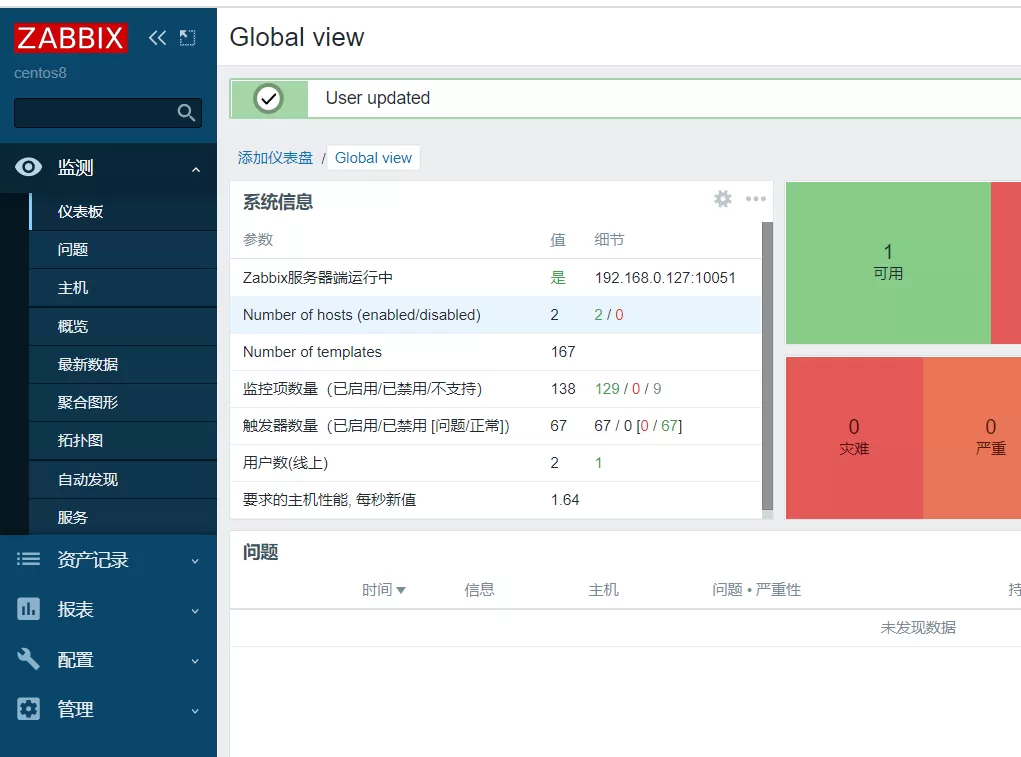Collapse the sidebar with the double-arrow icon
The height and width of the screenshot is (757, 1021).
[157, 37]
